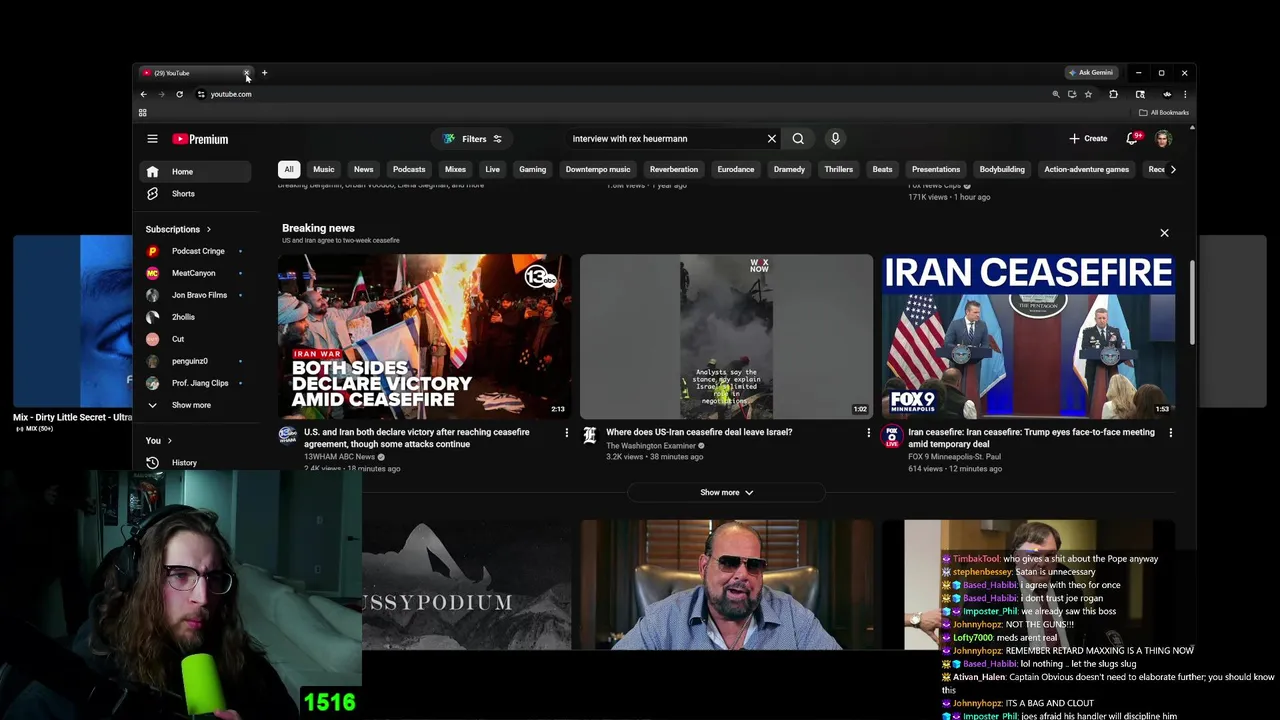Open the apps grid in the bookmarks bar
This screenshot has height=720, width=1280.
tap(142, 113)
